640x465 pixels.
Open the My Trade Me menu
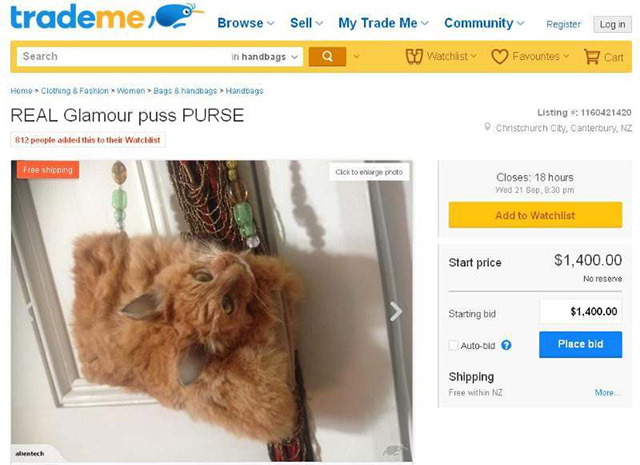[x=383, y=23]
